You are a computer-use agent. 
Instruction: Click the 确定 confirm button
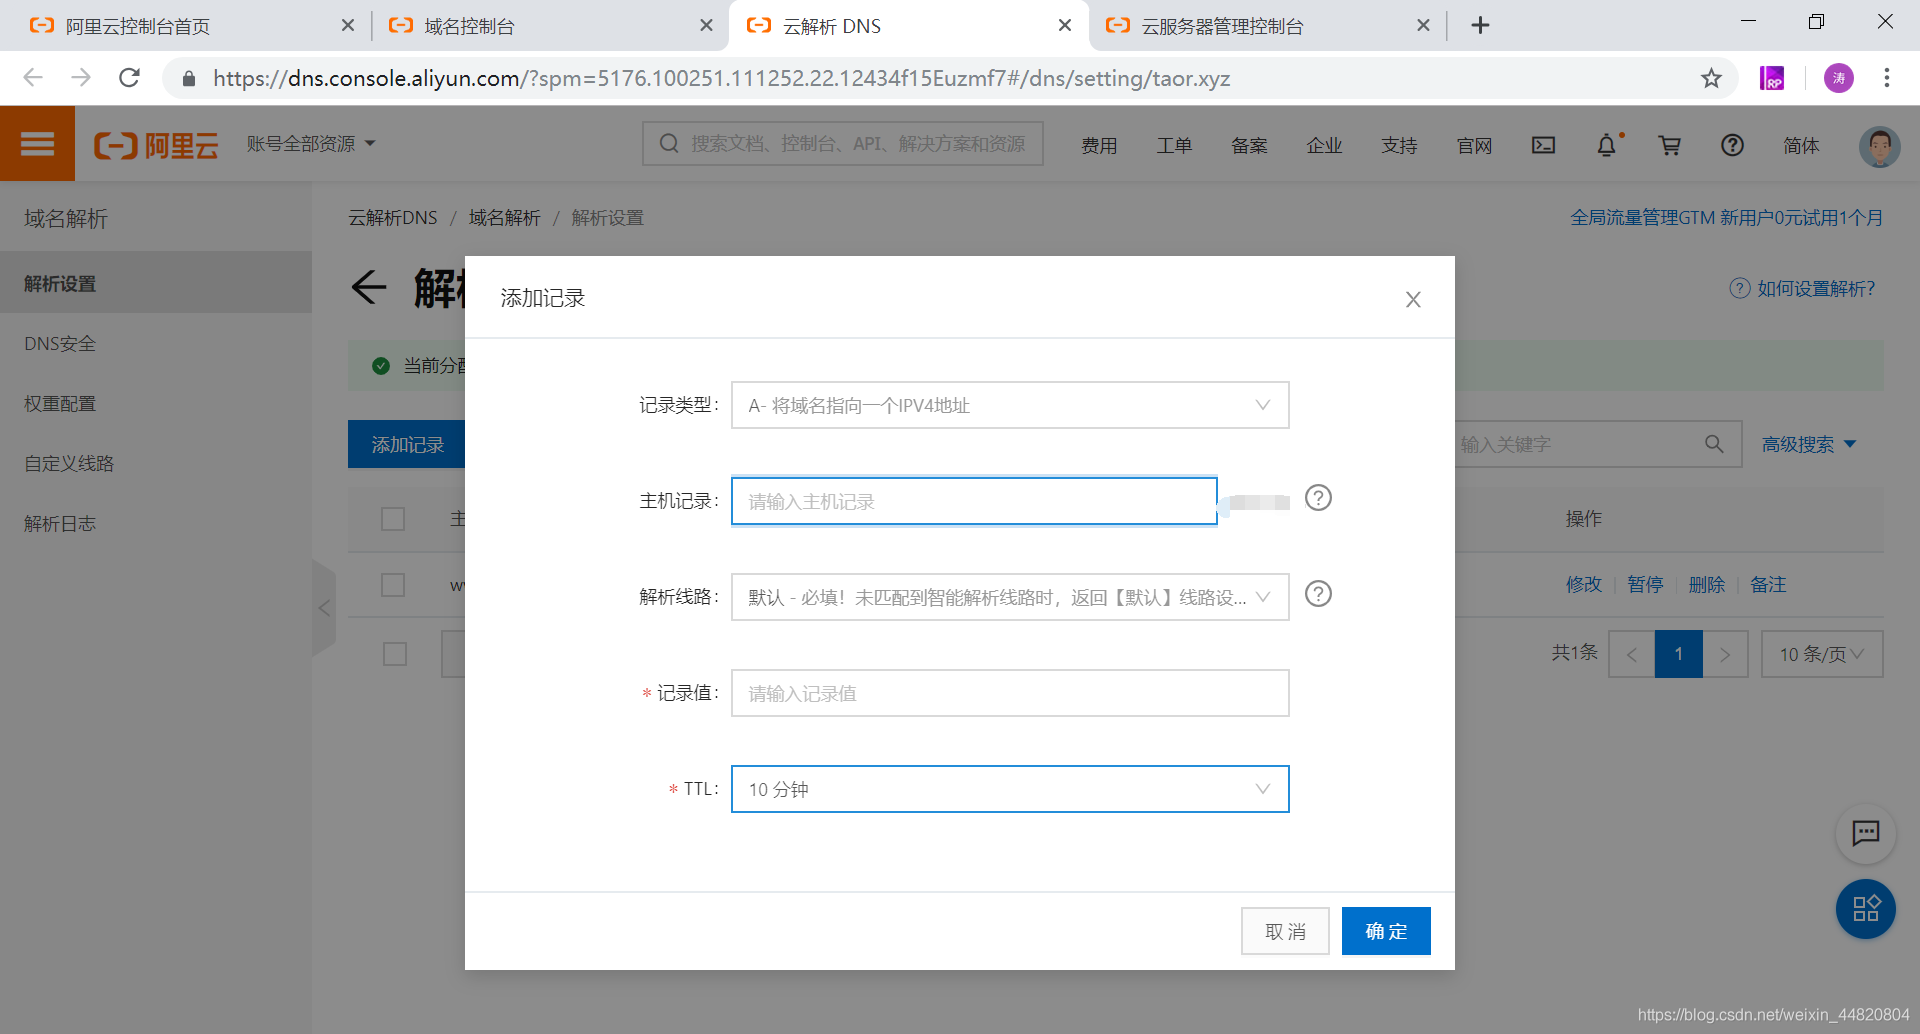click(1385, 930)
